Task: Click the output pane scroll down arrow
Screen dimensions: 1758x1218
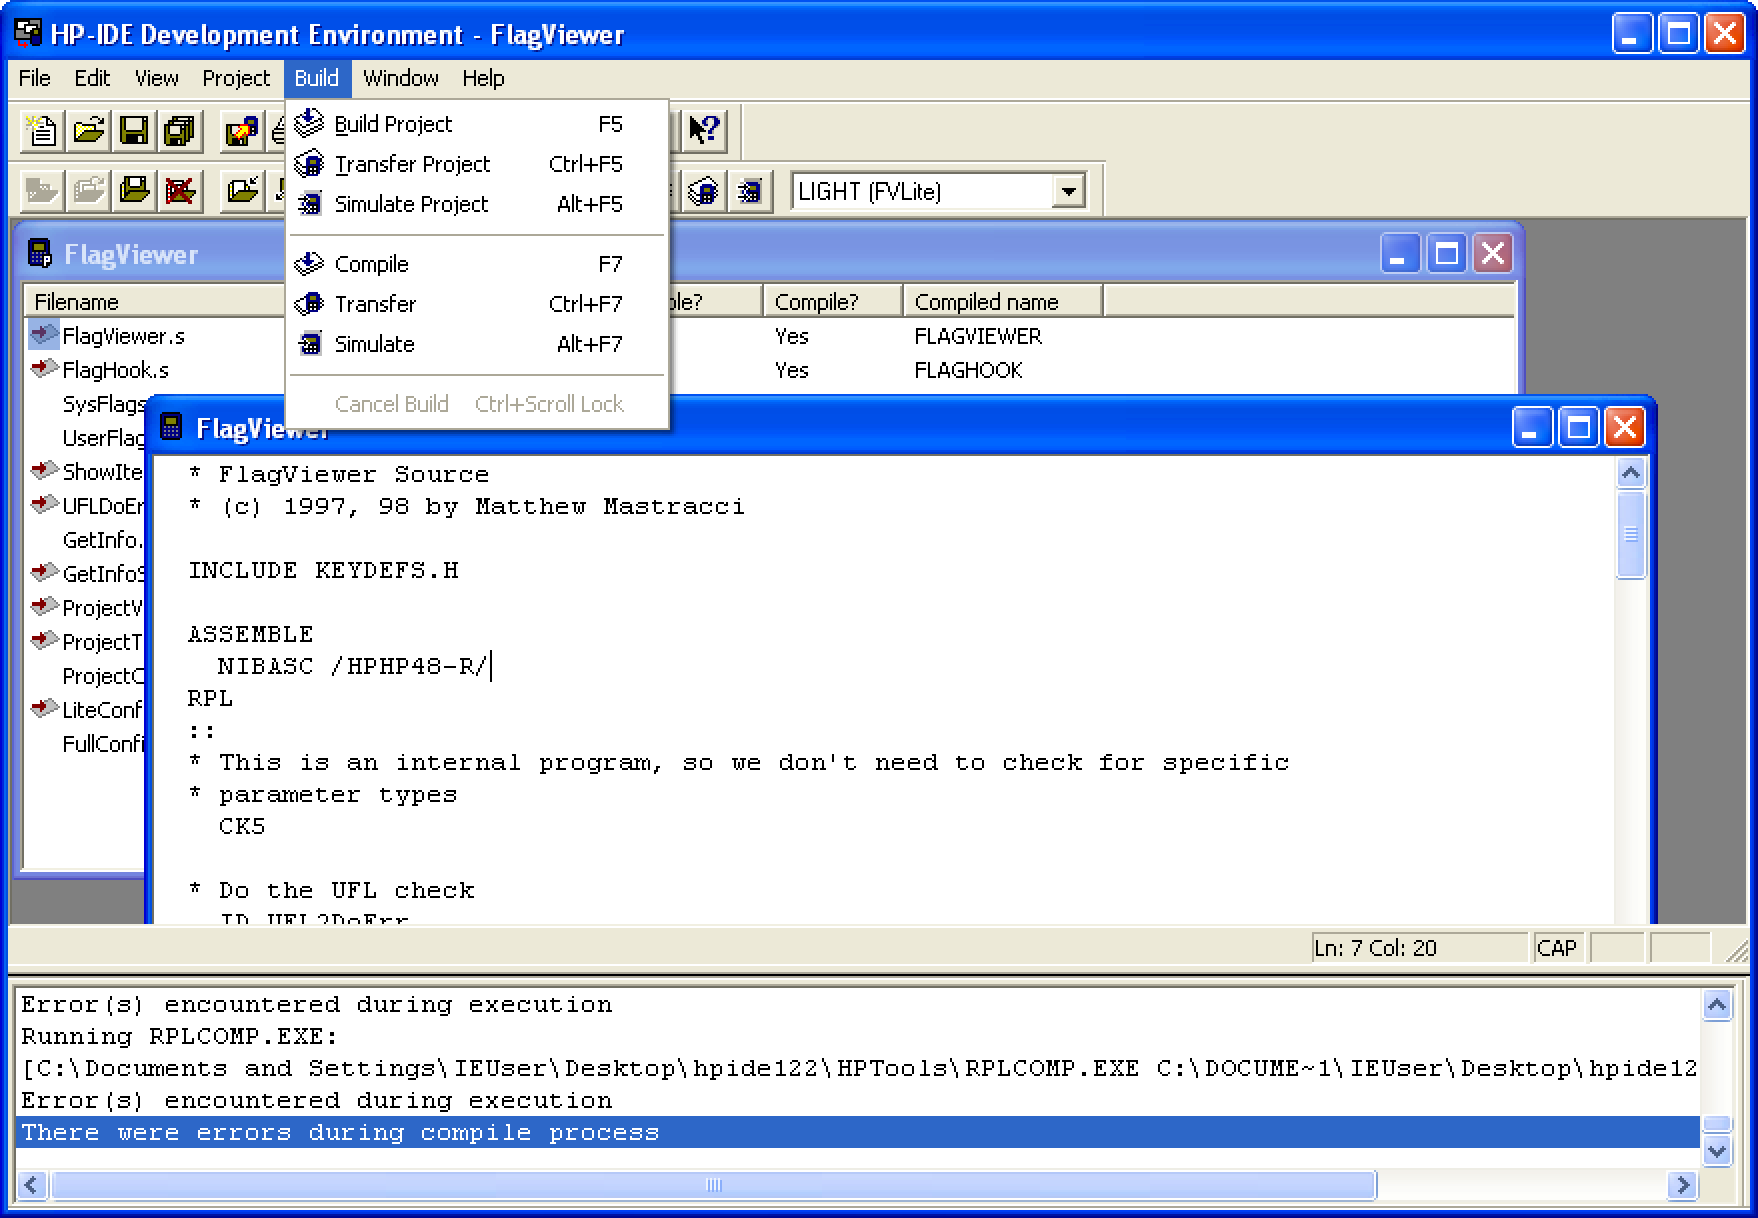Action: coord(1717,1151)
